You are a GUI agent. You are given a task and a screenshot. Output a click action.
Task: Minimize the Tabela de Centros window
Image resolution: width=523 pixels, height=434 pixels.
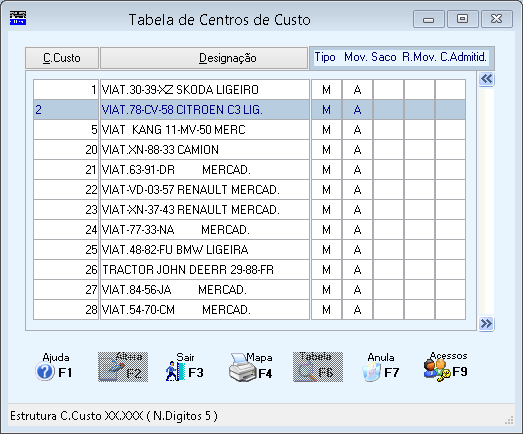tap(429, 19)
